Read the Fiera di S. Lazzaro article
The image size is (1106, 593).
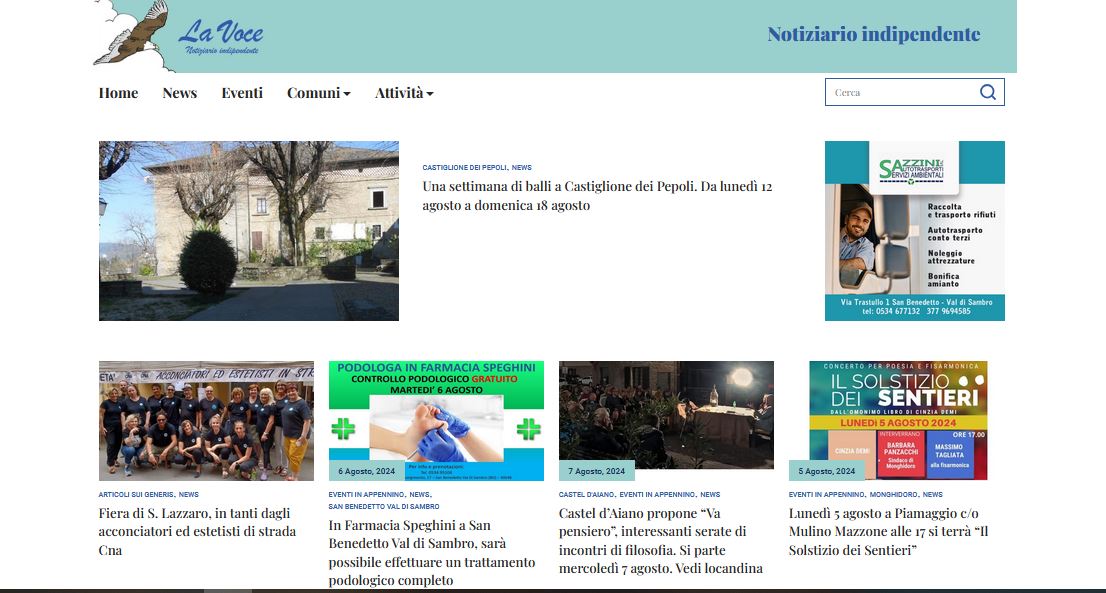[198, 532]
